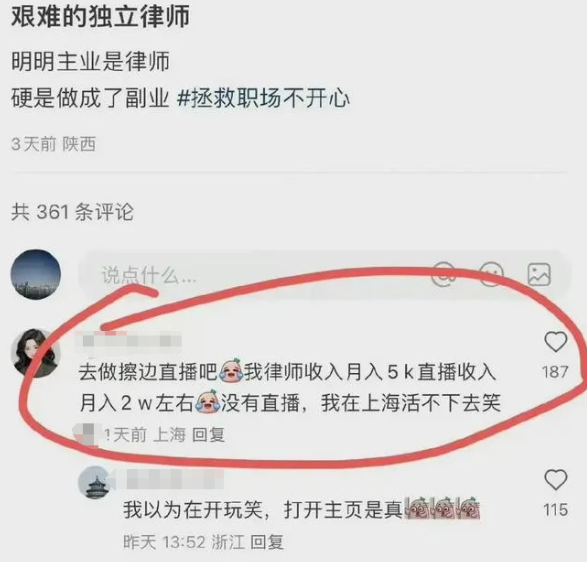Image resolution: width=587 pixels, height=562 pixels.
Task: Open the blurred username of second commenter
Action: 170,480
